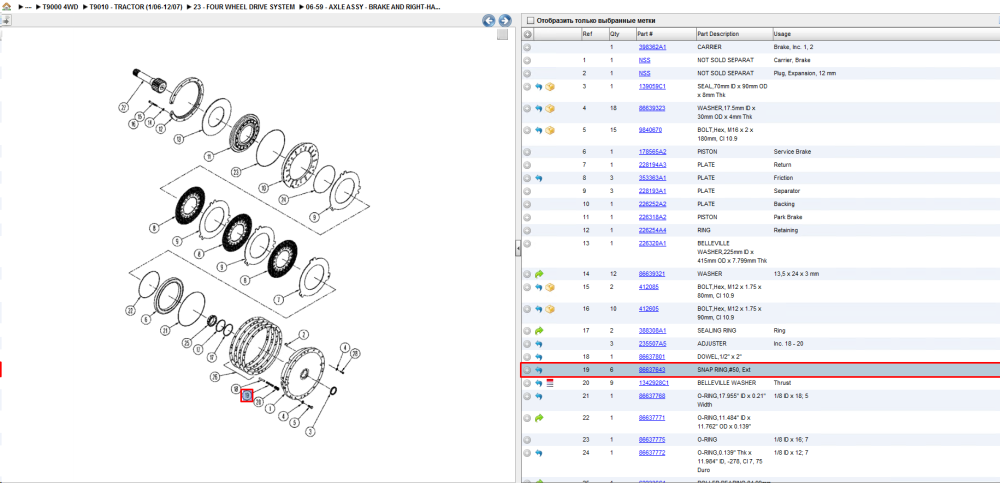
Task: Open part number 178565A2 link
Action: coord(652,152)
